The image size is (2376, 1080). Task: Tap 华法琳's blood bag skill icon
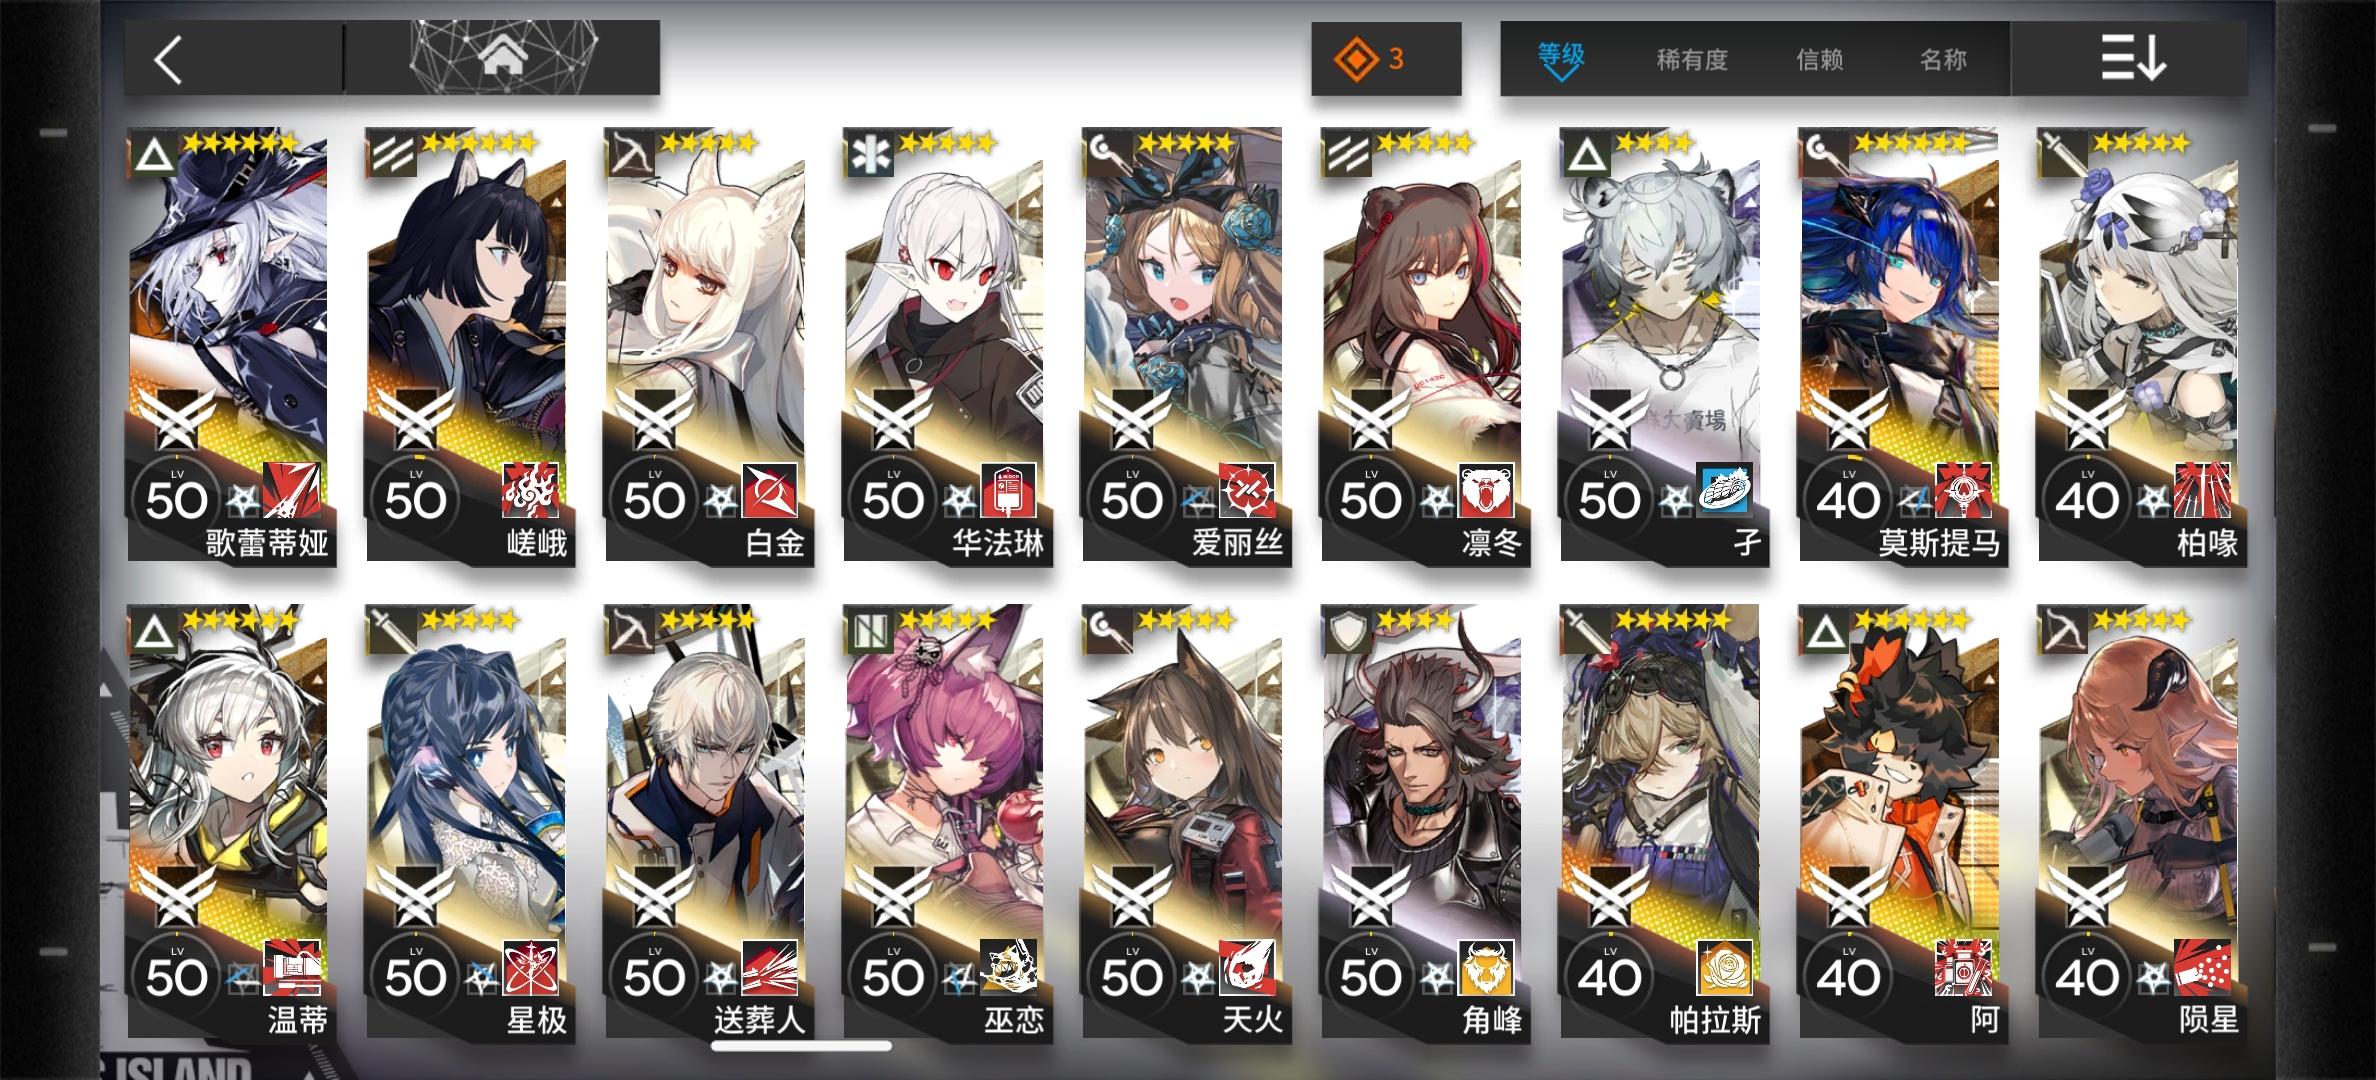pos(1008,491)
